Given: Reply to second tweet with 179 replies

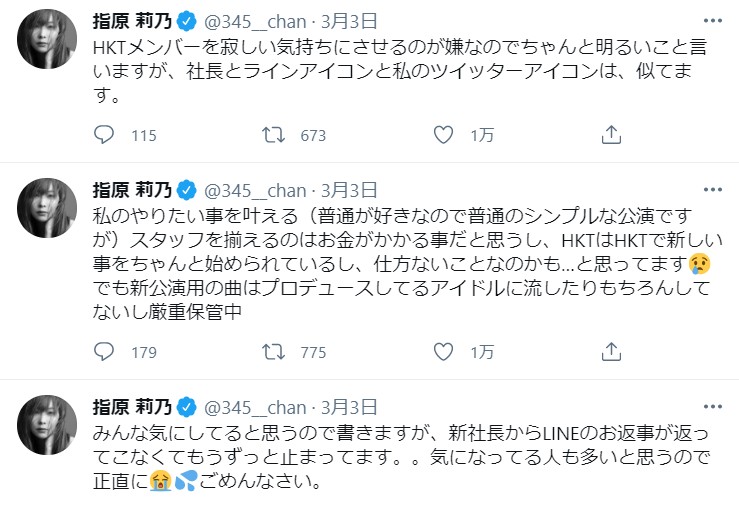Looking at the screenshot, I should (105, 352).
